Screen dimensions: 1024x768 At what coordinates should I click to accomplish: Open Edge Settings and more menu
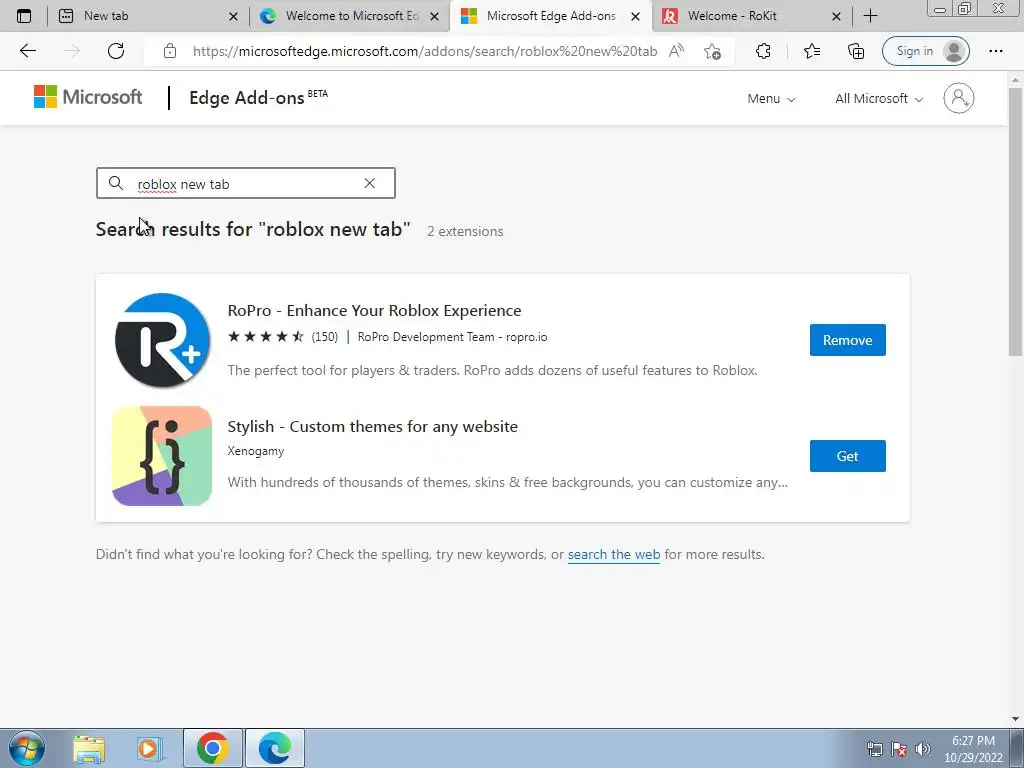(995, 51)
